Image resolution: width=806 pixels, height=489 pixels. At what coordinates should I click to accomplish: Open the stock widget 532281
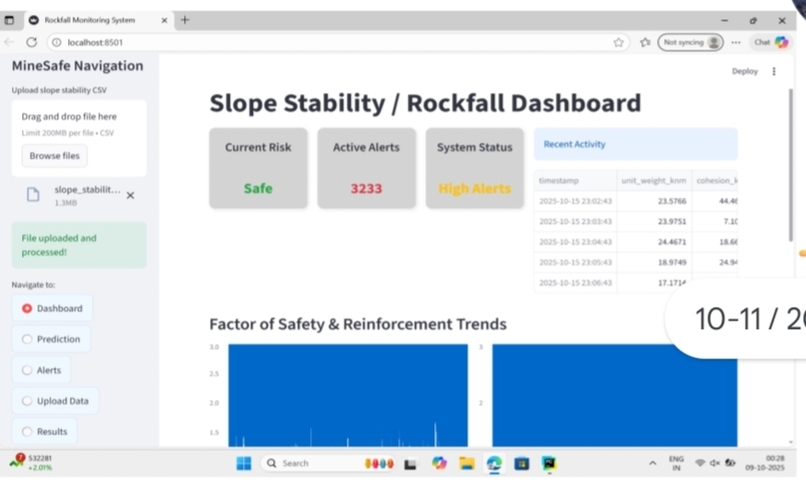[32, 462]
